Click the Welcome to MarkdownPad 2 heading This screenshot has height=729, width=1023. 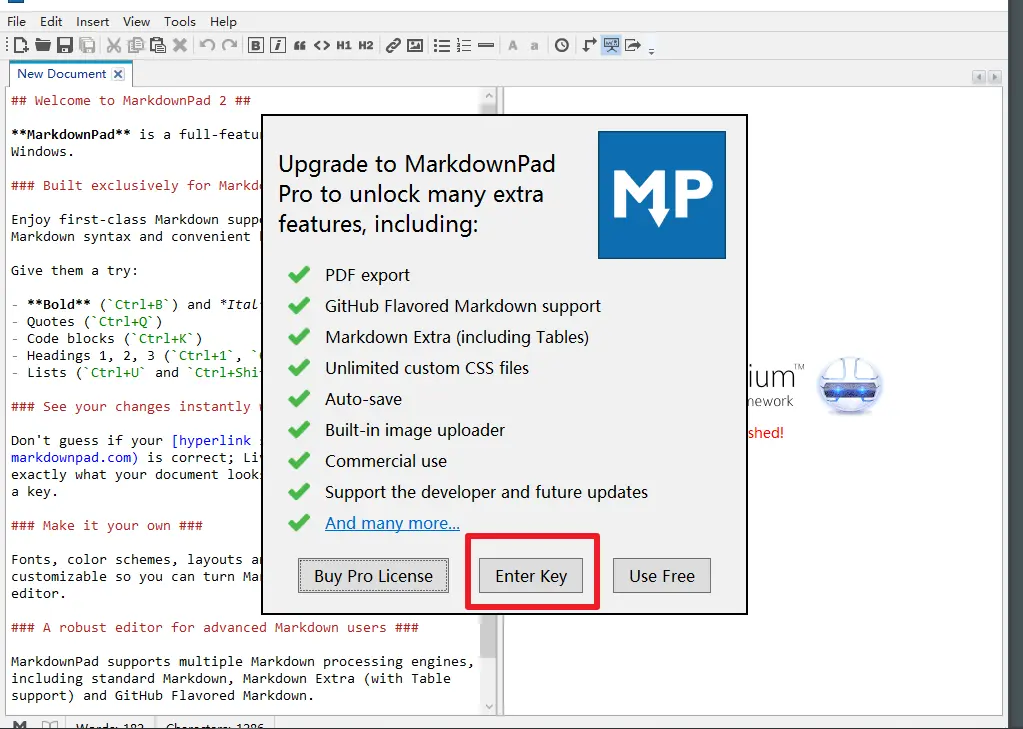tap(130, 101)
